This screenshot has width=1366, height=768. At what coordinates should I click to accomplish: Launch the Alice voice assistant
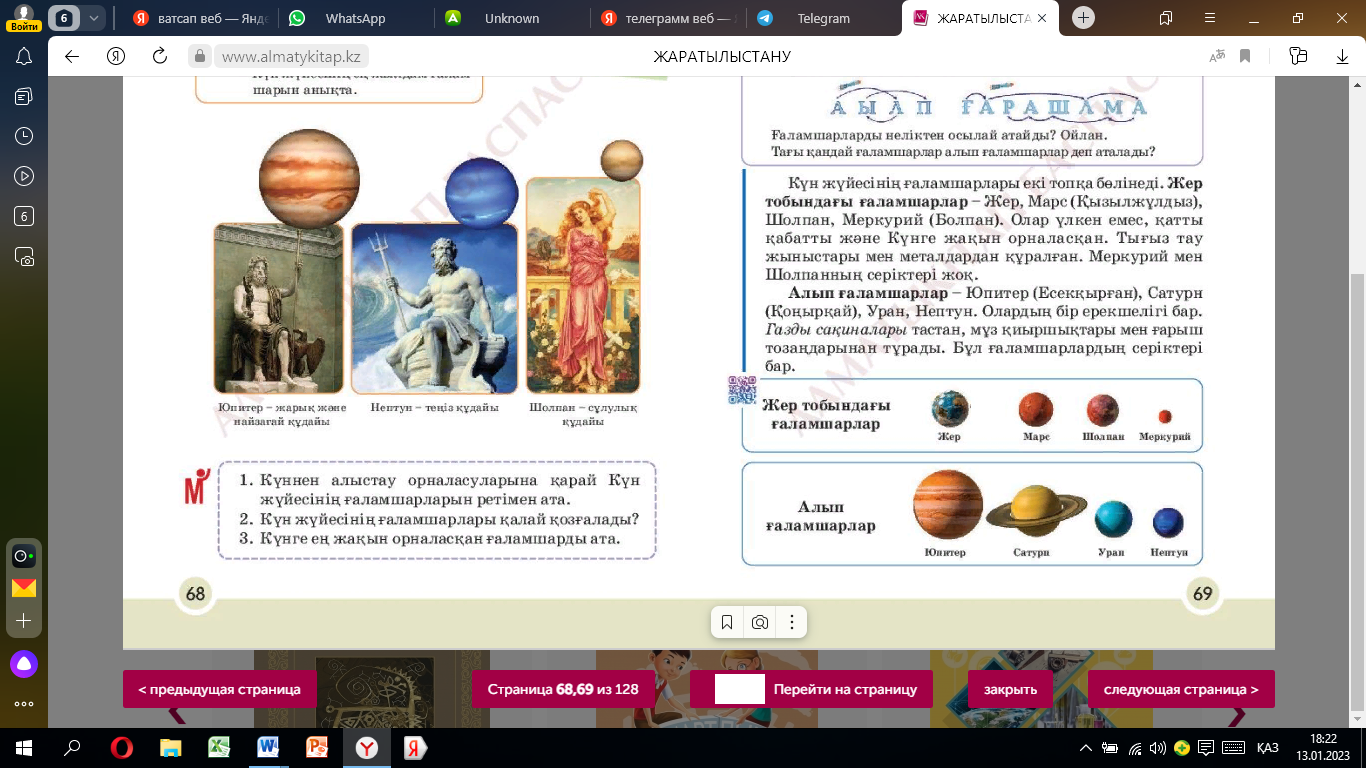click(24, 663)
